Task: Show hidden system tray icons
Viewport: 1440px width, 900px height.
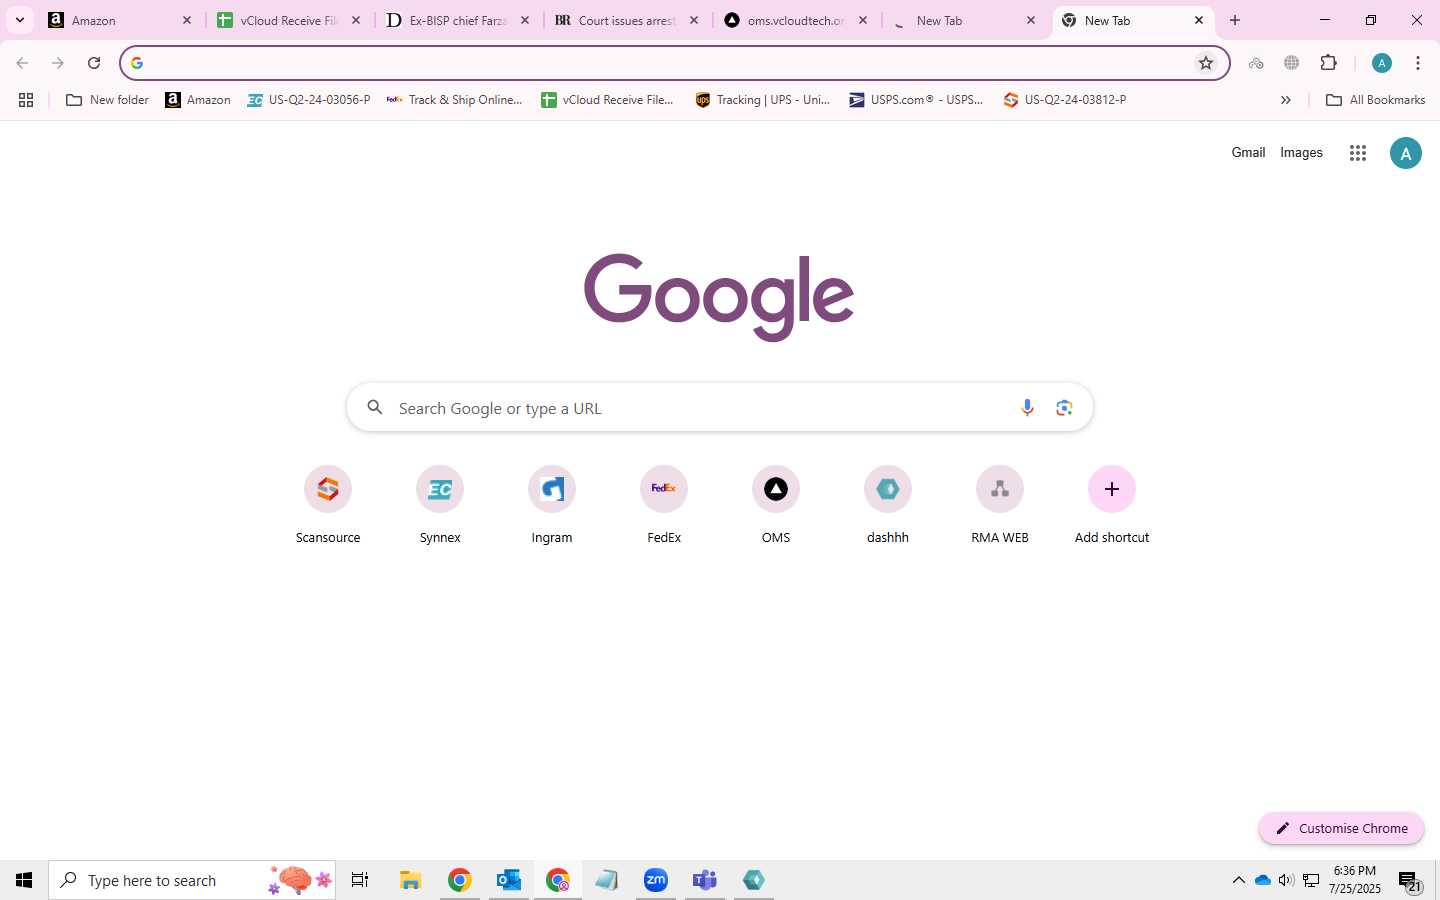Action: point(1238,880)
